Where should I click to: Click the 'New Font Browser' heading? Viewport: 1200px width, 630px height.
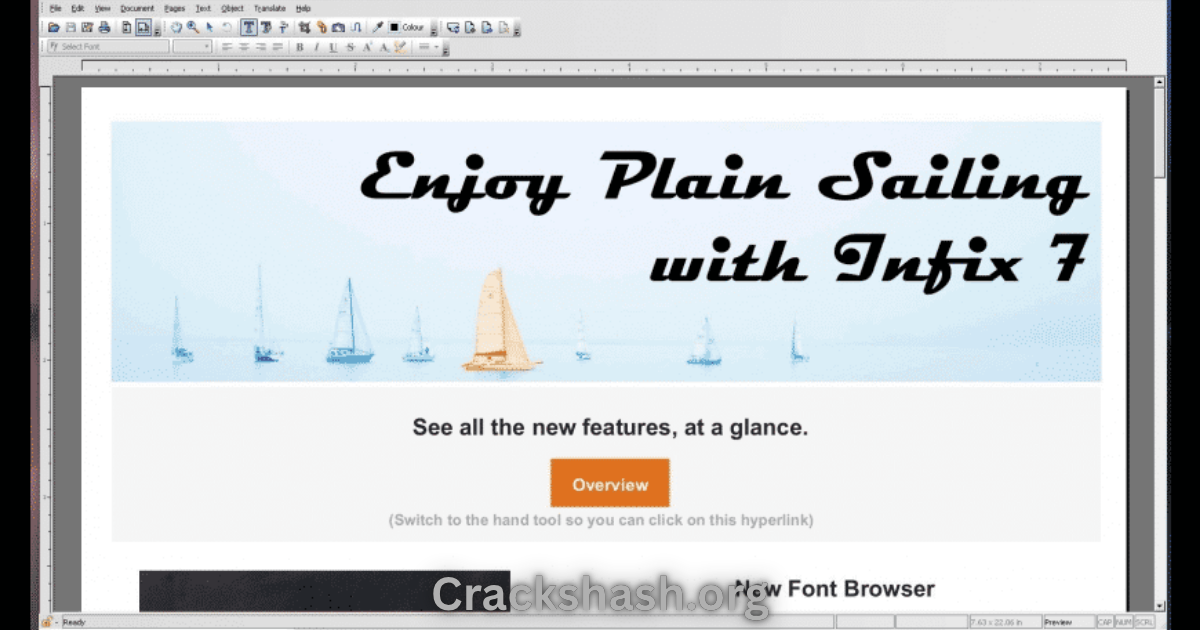pyautogui.click(x=834, y=588)
